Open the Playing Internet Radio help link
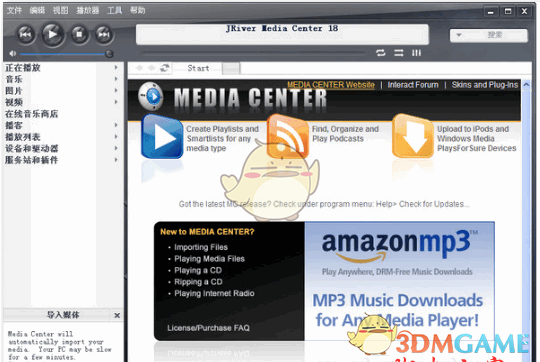Viewport: 540px width, 362px height. [x=214, y=293]
